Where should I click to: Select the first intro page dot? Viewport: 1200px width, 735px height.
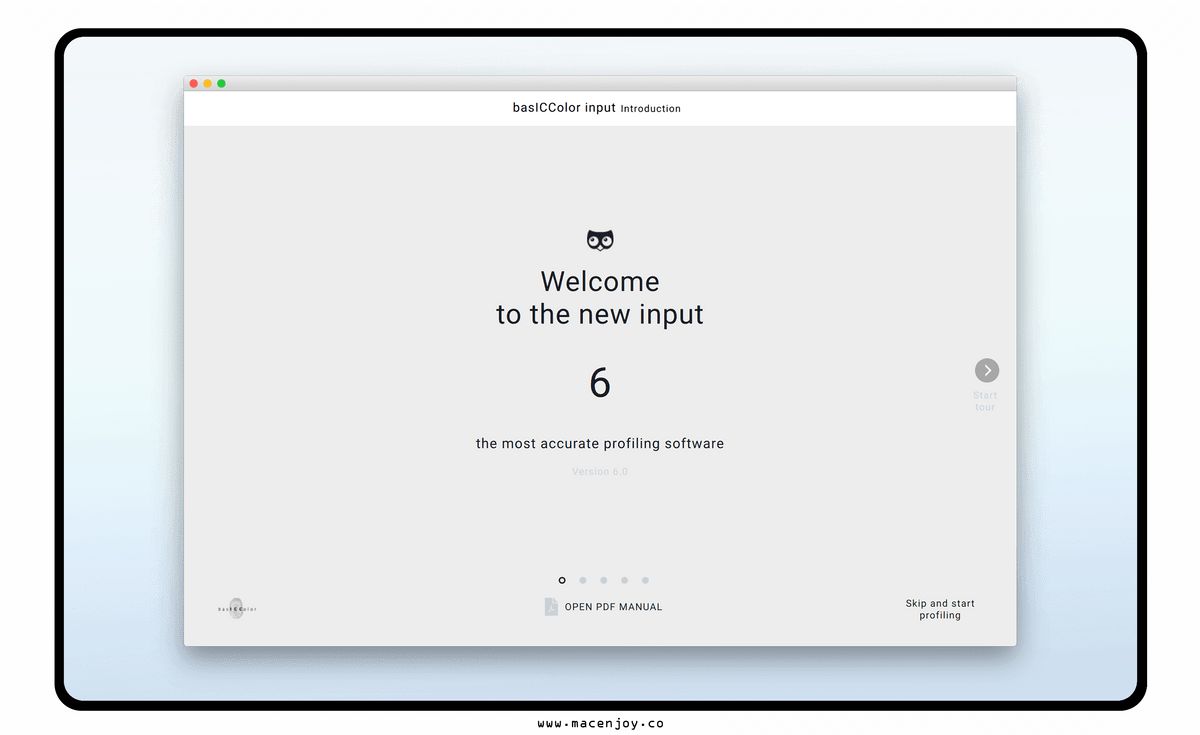[x=562, y=580]
